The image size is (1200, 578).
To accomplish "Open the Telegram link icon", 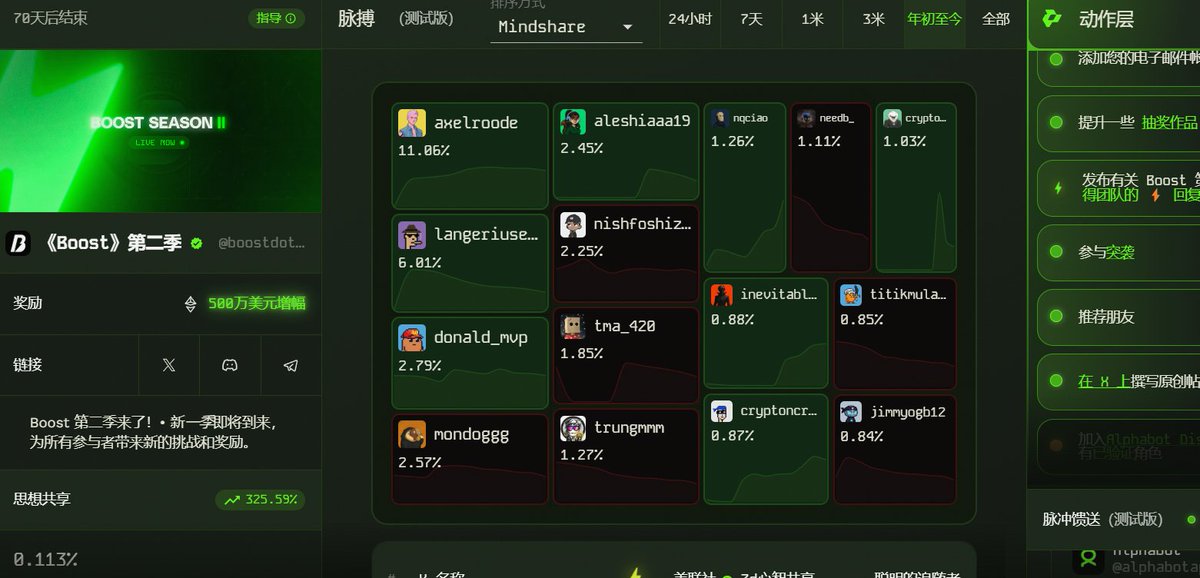I will pos(291,366).
